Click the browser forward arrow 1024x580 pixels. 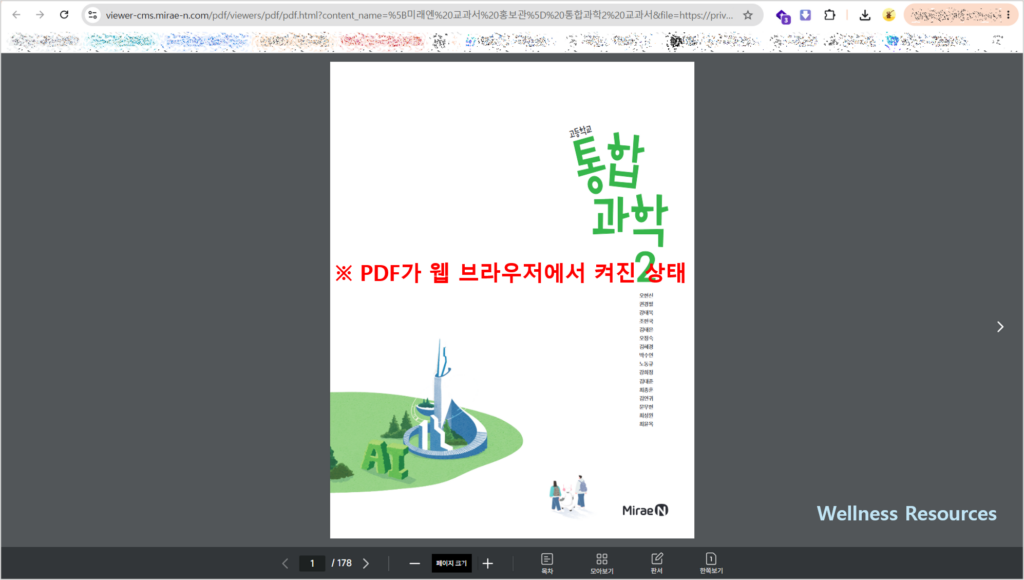(x=40, y=14)
